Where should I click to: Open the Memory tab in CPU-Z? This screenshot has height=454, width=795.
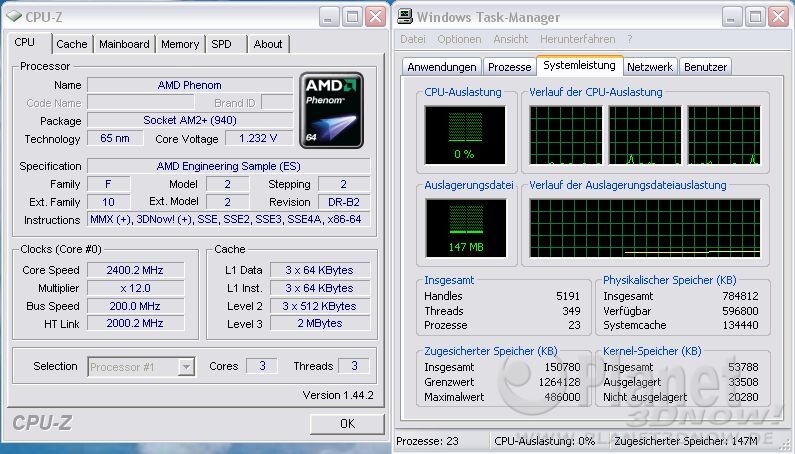180,44
